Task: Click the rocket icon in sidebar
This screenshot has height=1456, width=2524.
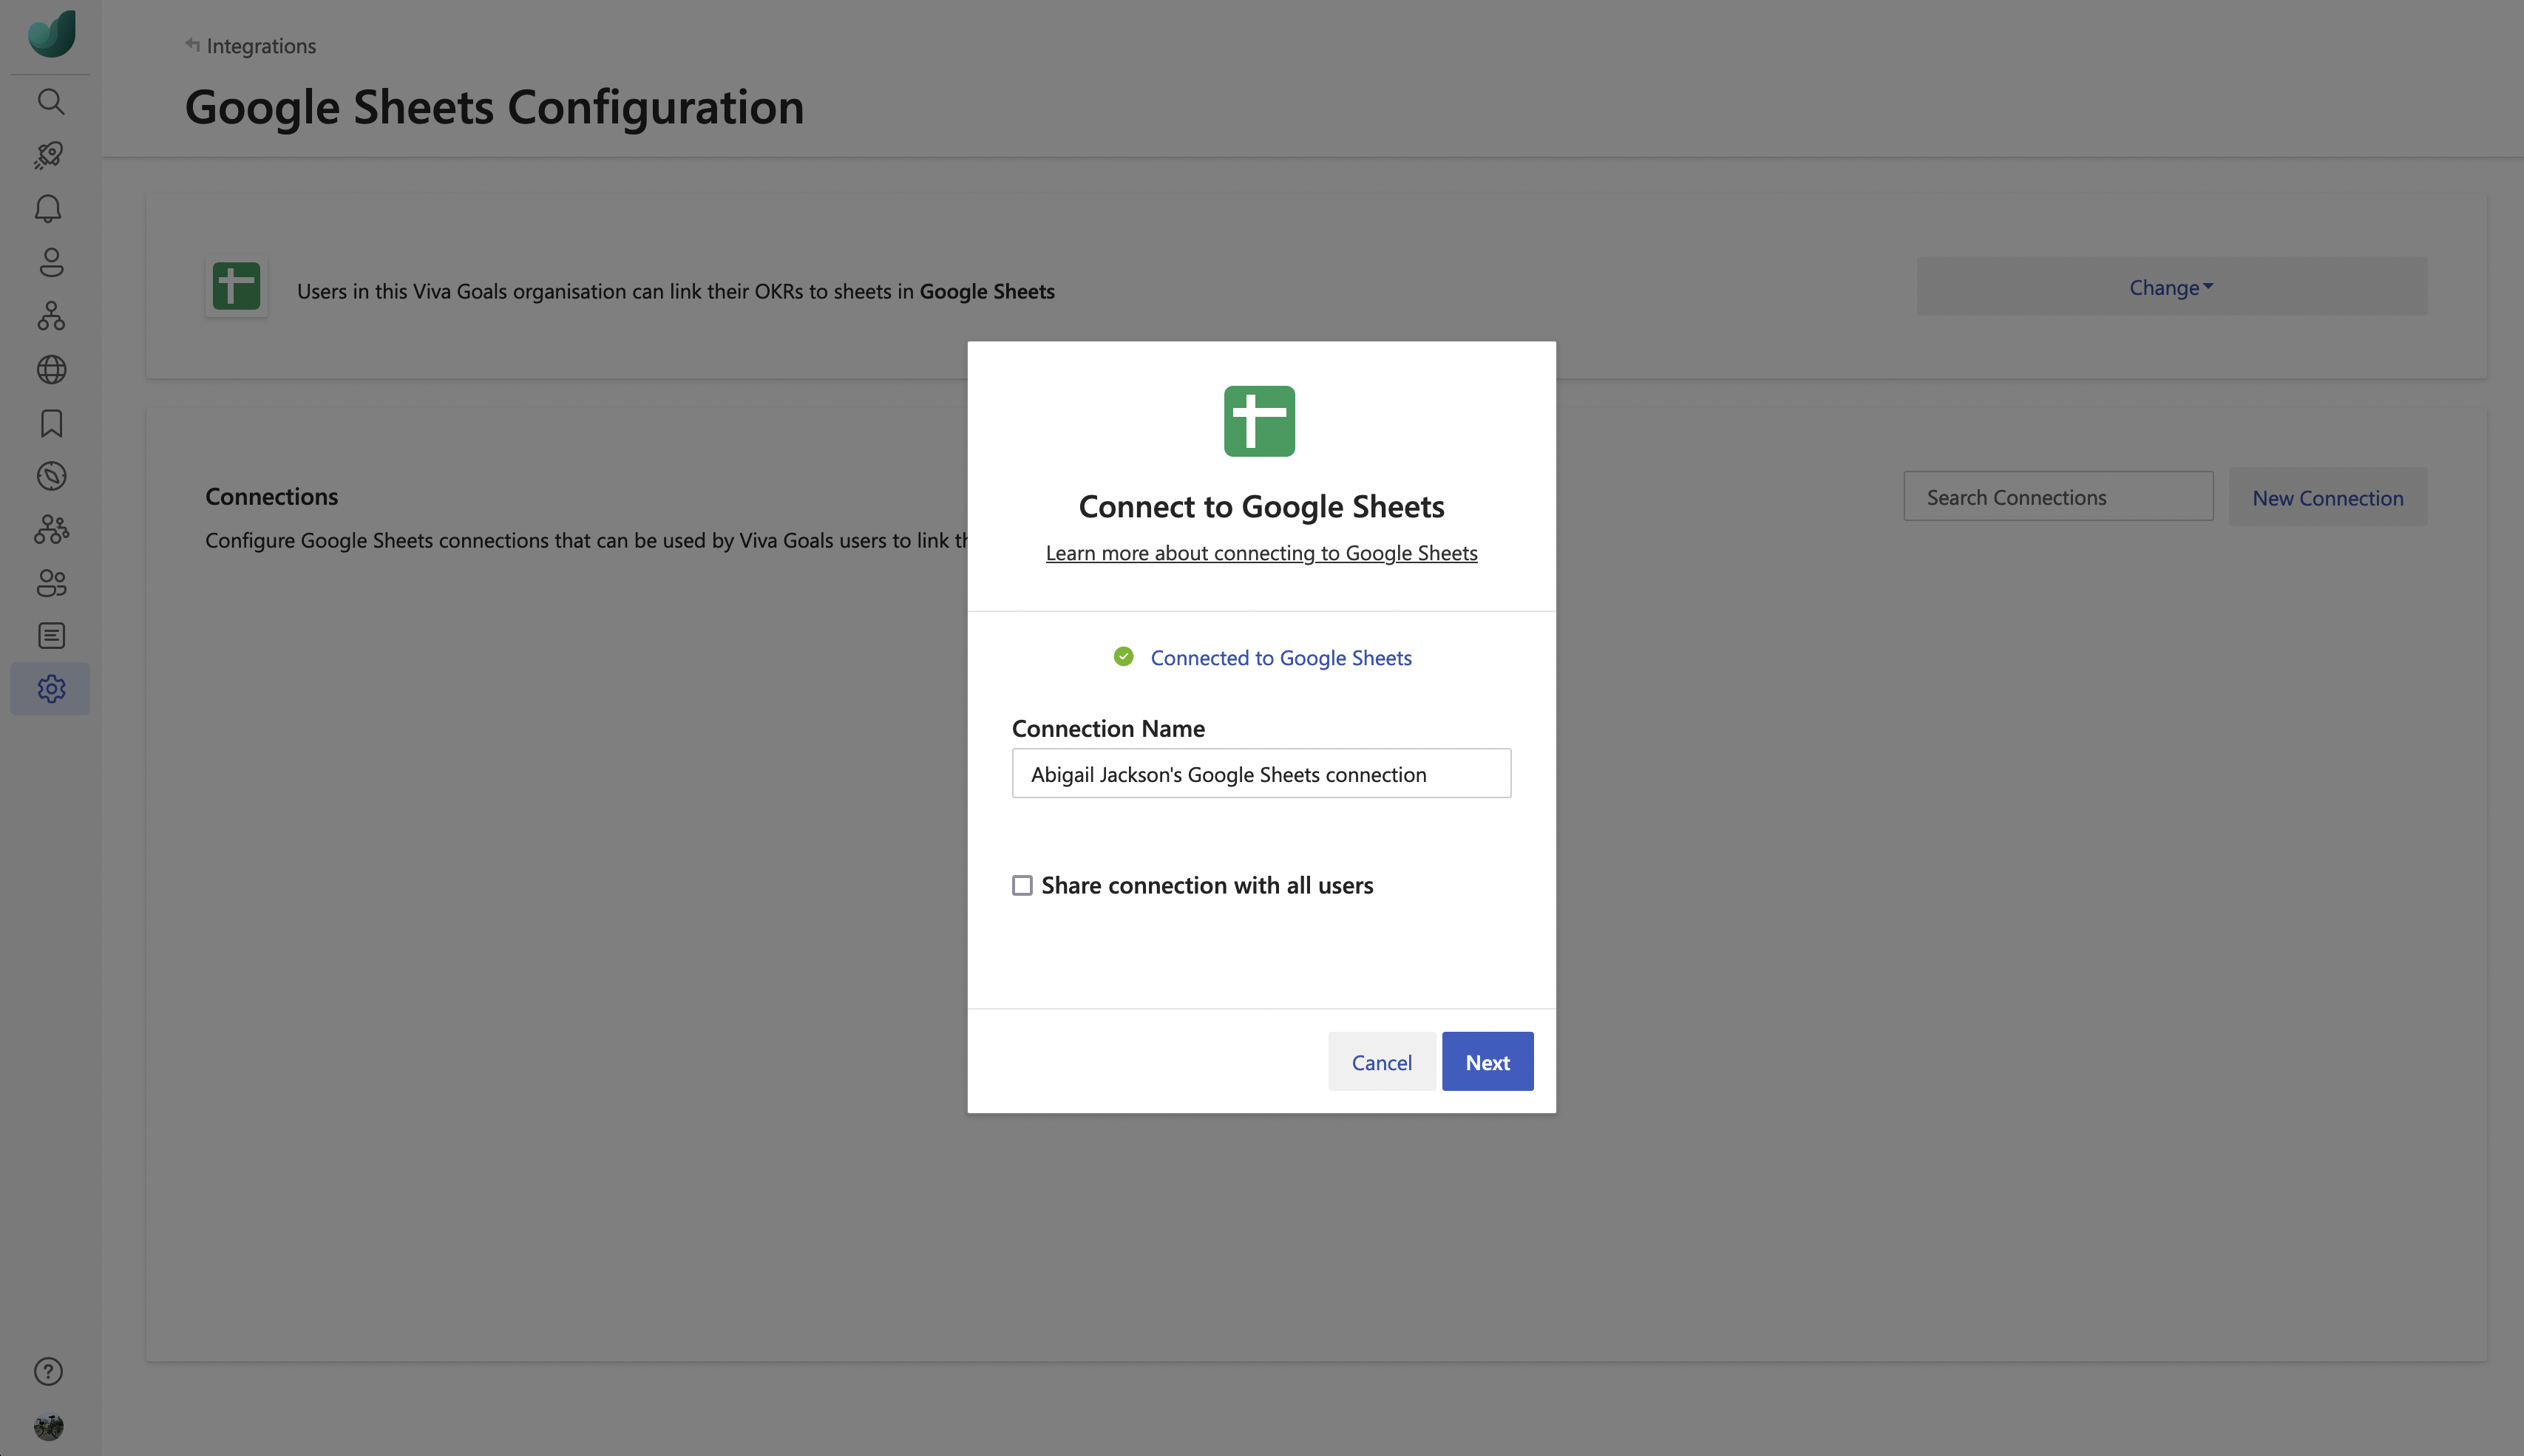Action: coord(50,155)
